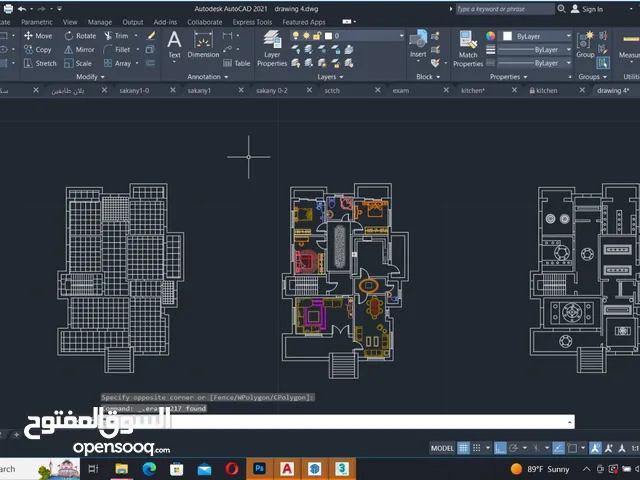This screenshot has height=480, width=640.
Task: Open the 89°F Sunny weather widget
Action: [540, 469]
